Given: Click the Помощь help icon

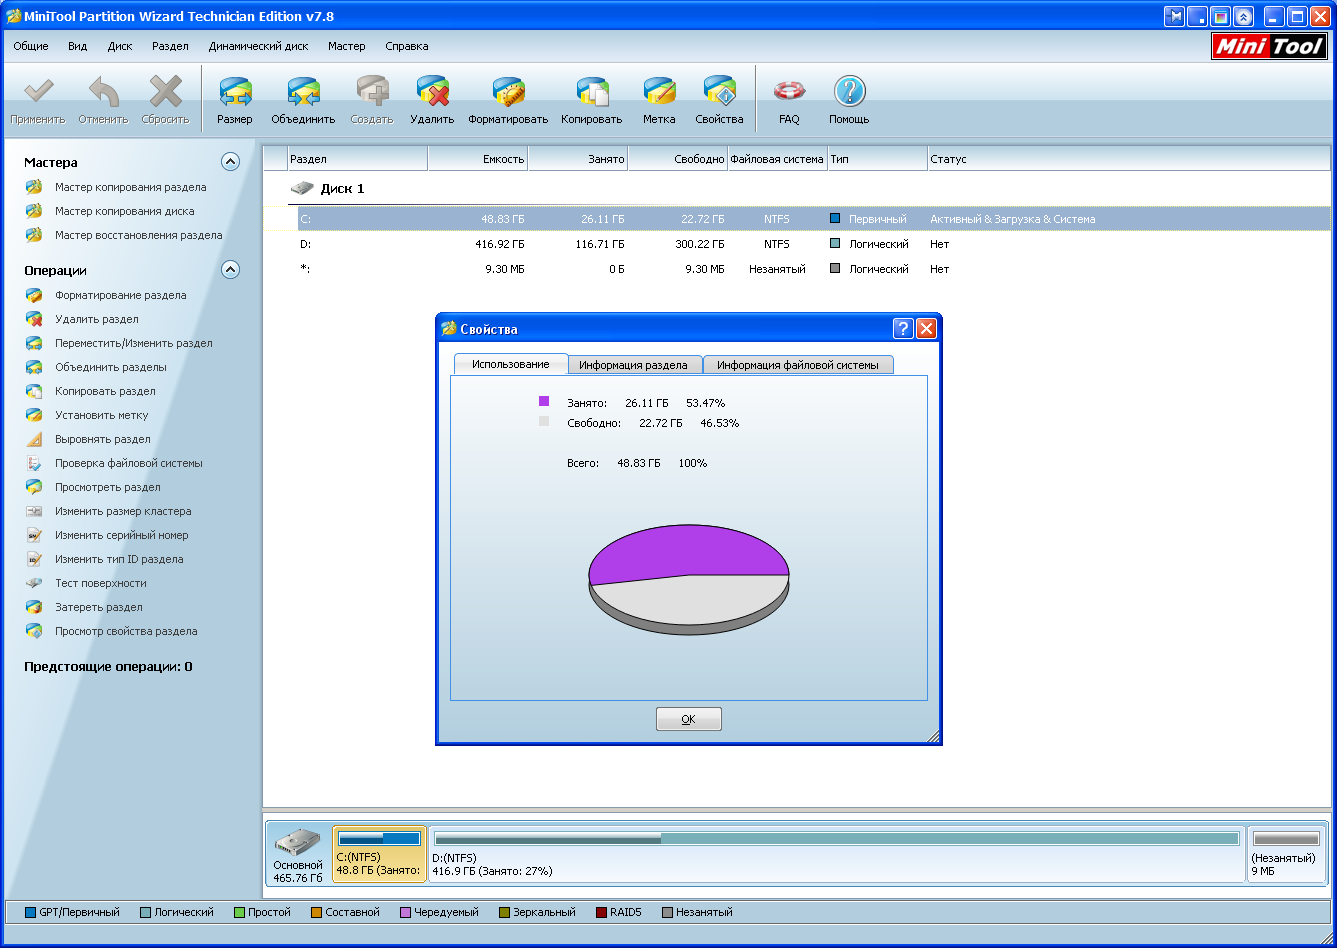Looking at the screenshot, I should point(849,92).
